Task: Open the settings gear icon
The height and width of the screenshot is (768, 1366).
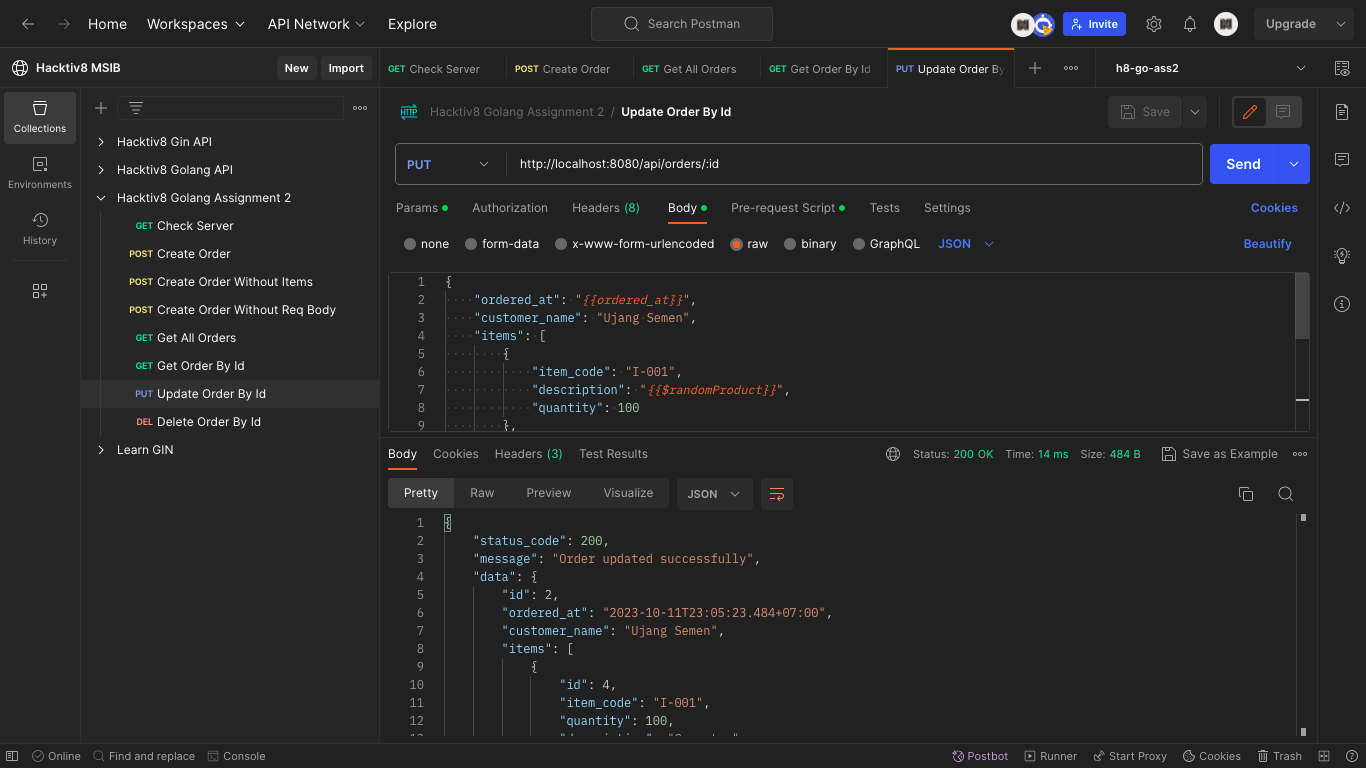Action: pos(1154,24)
